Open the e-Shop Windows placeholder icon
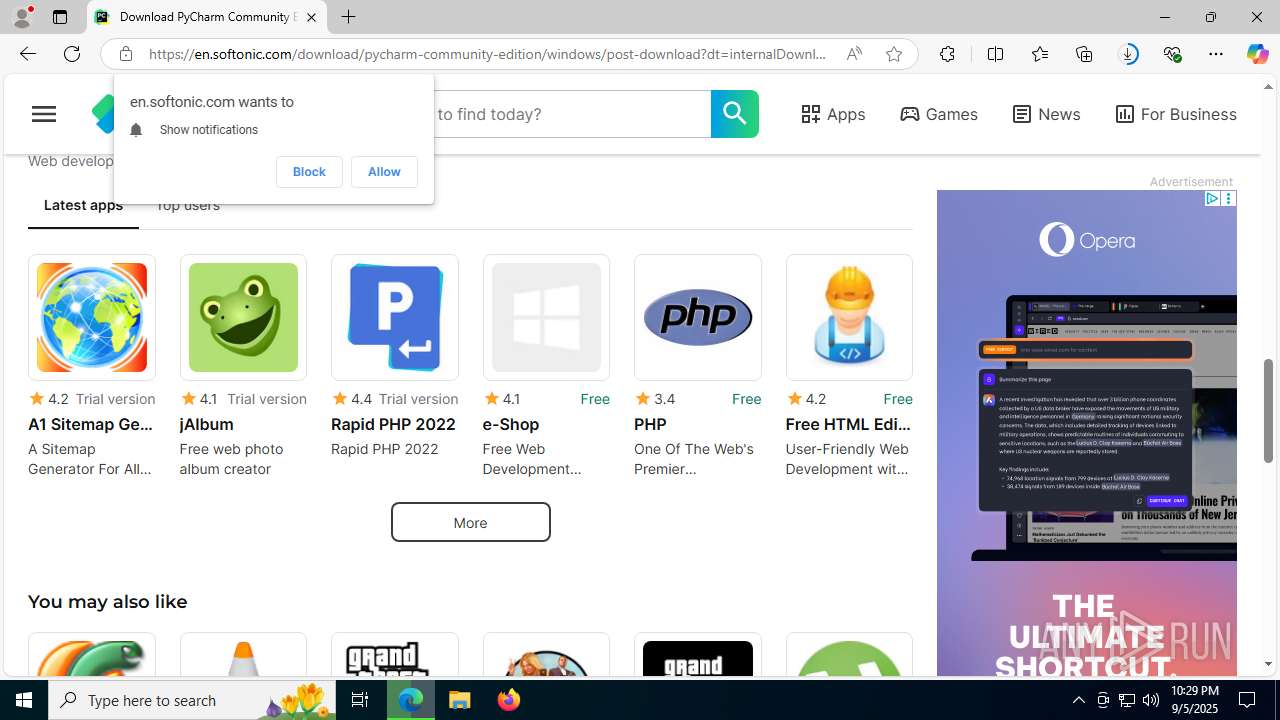 click(x=546, y=317)
